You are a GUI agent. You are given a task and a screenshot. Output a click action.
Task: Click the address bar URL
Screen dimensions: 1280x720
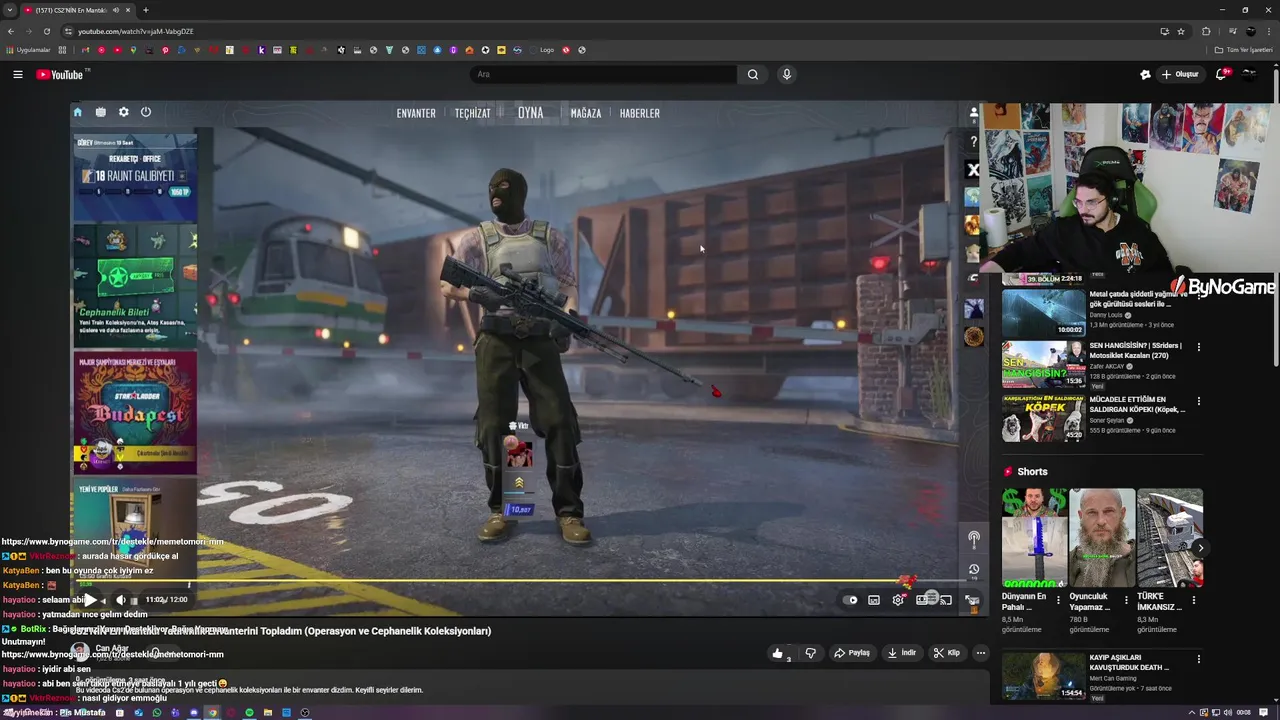point(136,31)
